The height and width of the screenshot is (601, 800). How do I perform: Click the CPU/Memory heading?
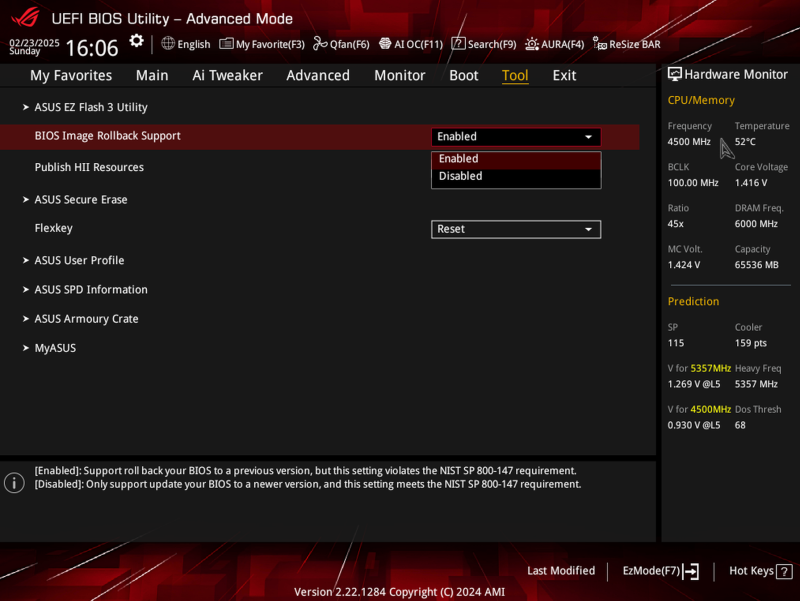click(x=701, y=101)
